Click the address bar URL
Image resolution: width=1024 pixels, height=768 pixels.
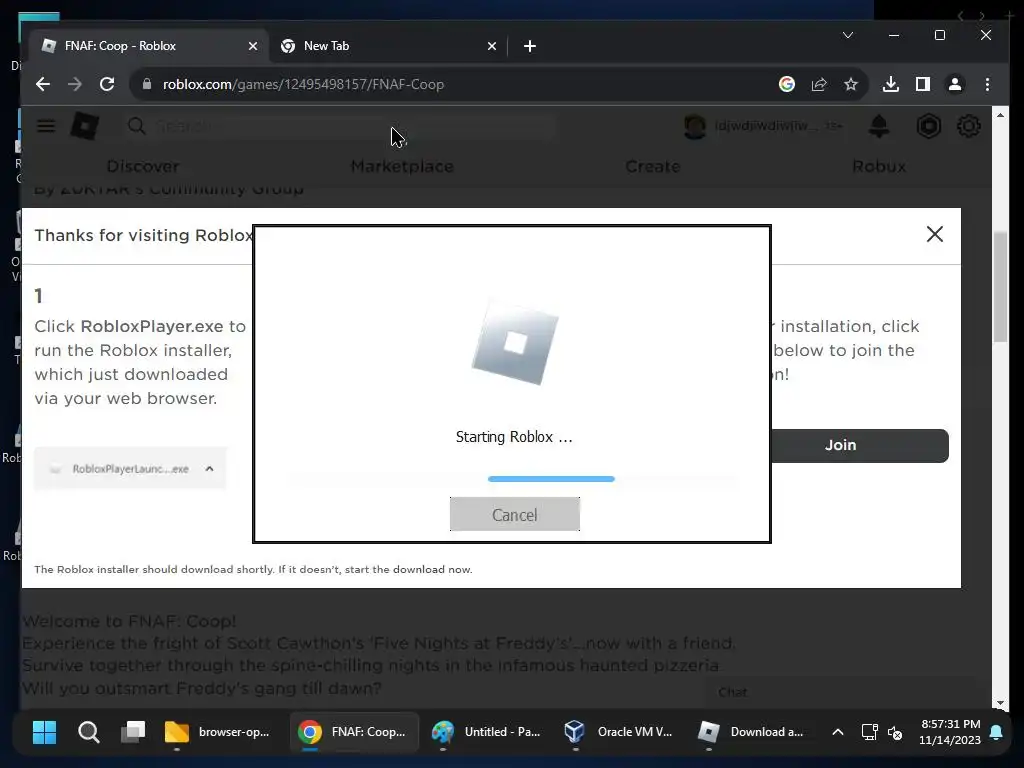304,84
